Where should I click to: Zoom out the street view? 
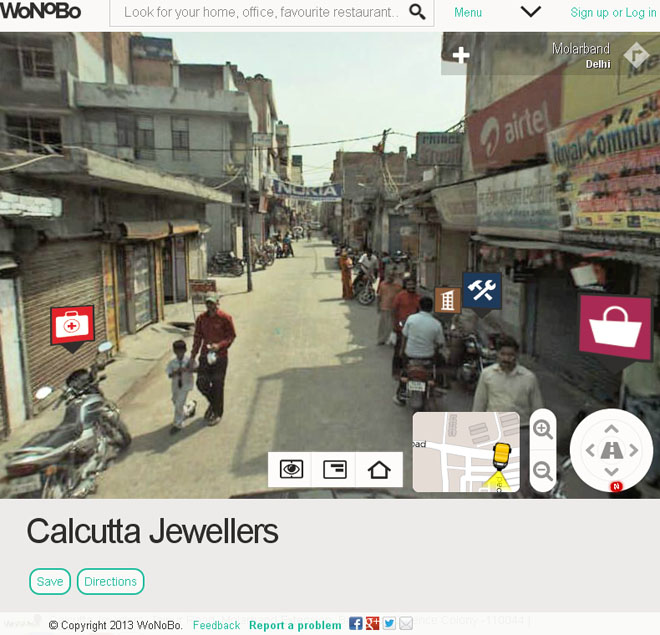pyautogui.click(x=543, y=471)
